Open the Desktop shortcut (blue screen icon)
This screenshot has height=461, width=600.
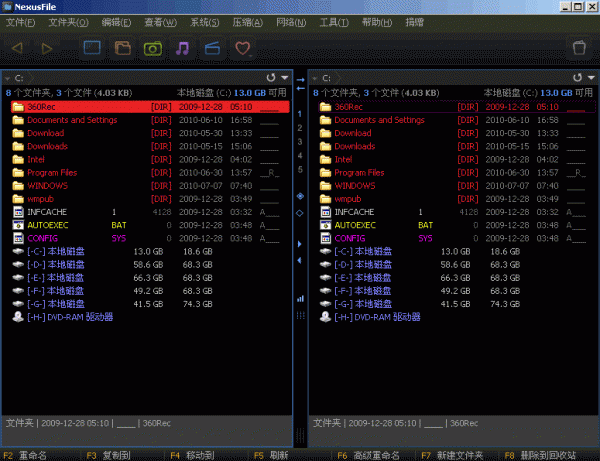92,48
